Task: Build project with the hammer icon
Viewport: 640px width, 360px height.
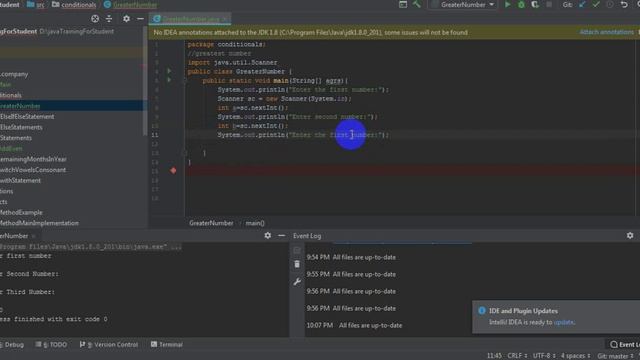Action: point(417,4)
